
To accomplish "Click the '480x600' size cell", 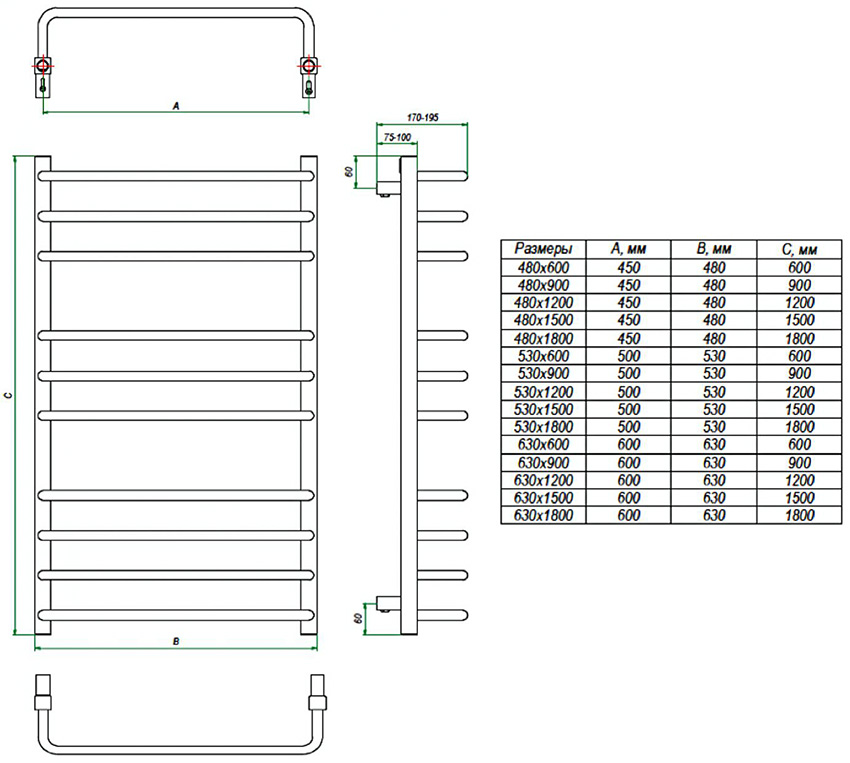I will 543,267.
